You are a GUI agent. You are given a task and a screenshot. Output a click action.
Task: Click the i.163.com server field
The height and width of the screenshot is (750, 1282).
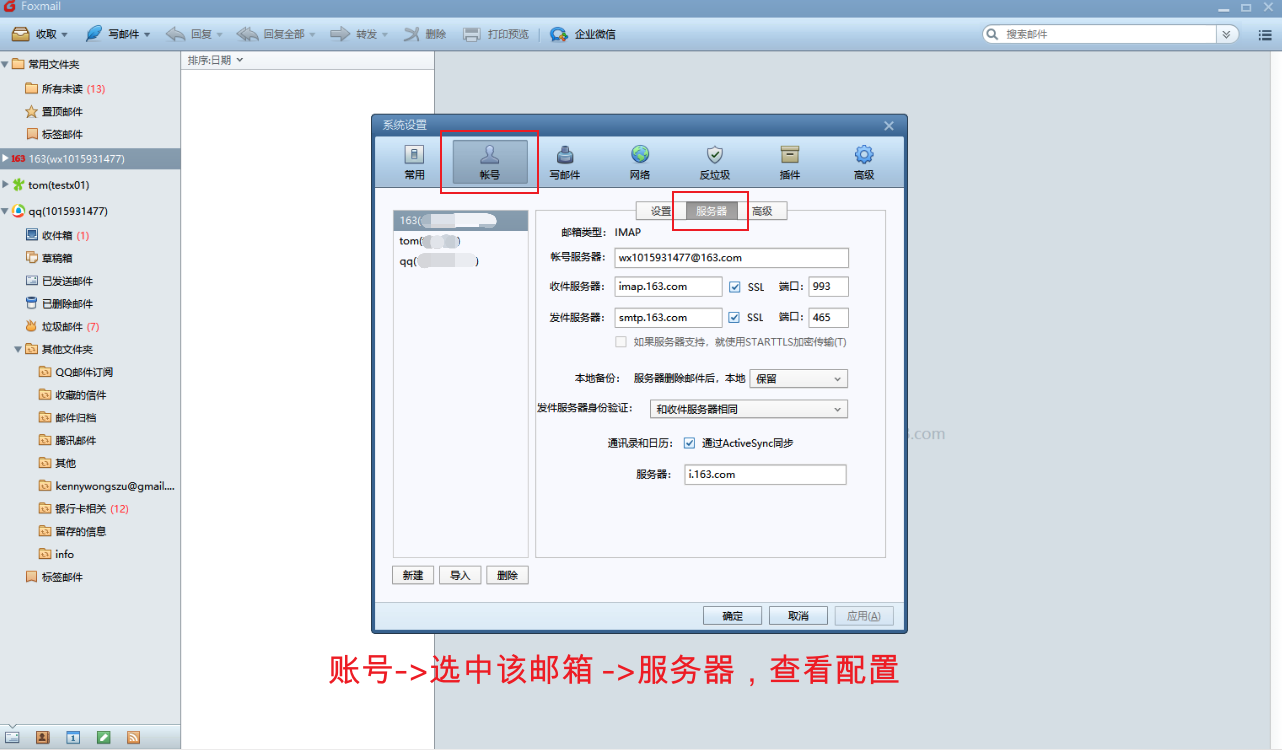766,474
